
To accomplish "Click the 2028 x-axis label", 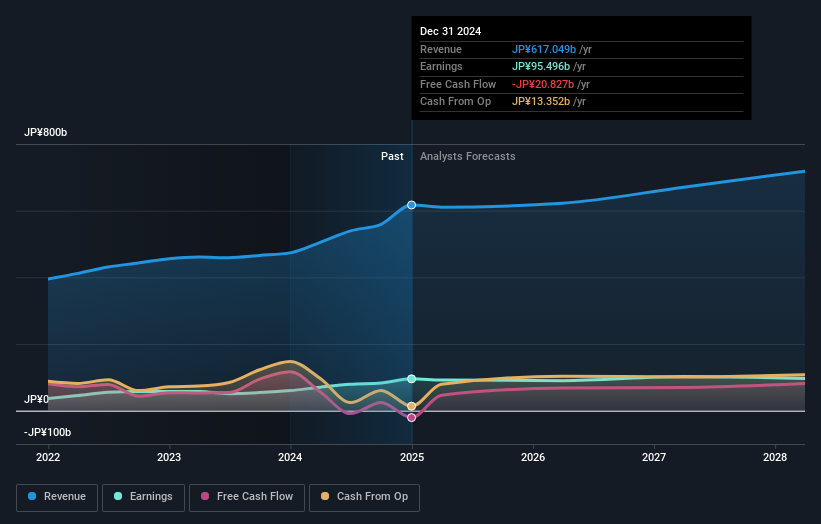I will click(x=775, y=458).
